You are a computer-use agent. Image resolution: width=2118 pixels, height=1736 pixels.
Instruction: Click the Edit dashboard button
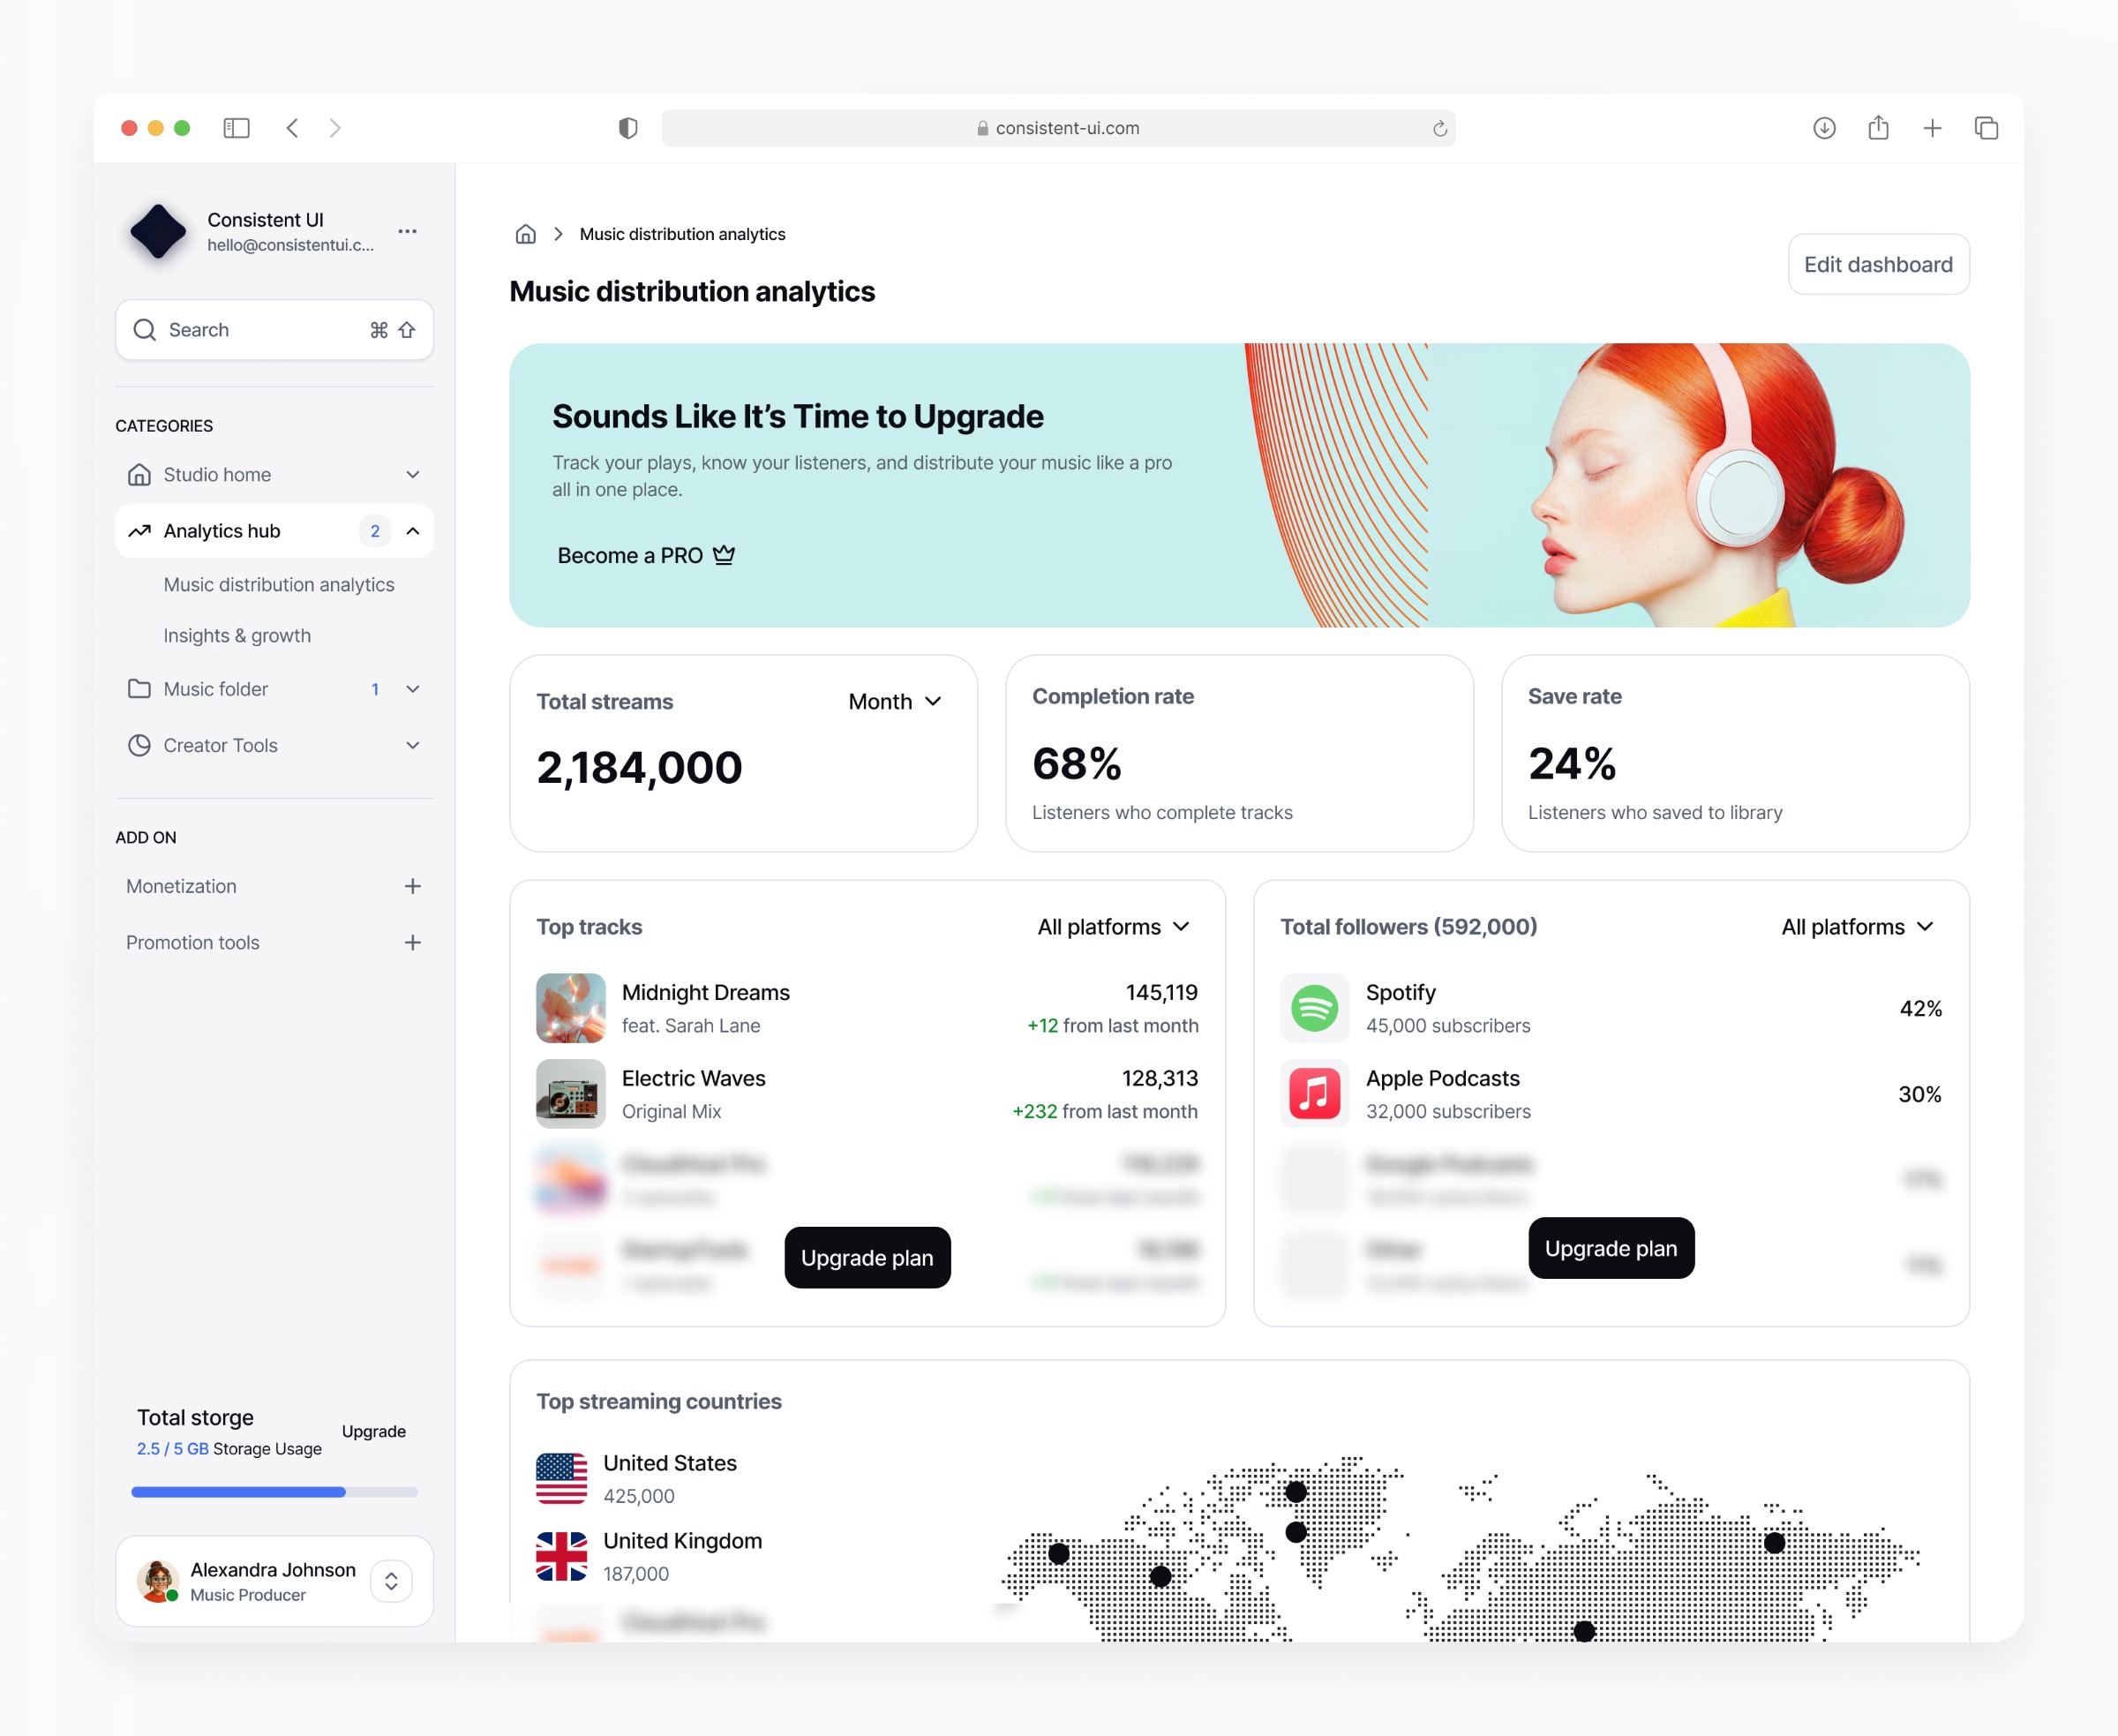[x=1877, y=264]
